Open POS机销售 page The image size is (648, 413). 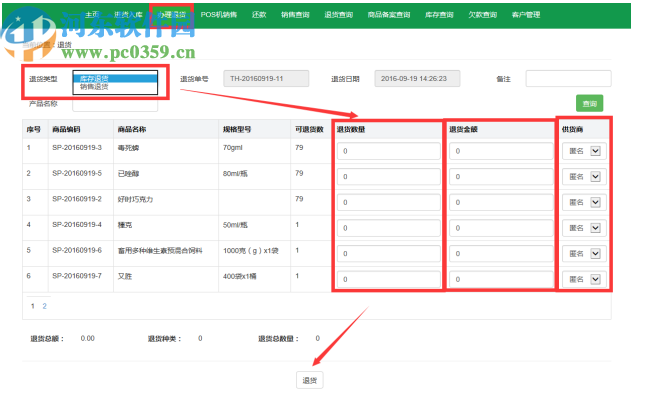(x=219, y=14)
